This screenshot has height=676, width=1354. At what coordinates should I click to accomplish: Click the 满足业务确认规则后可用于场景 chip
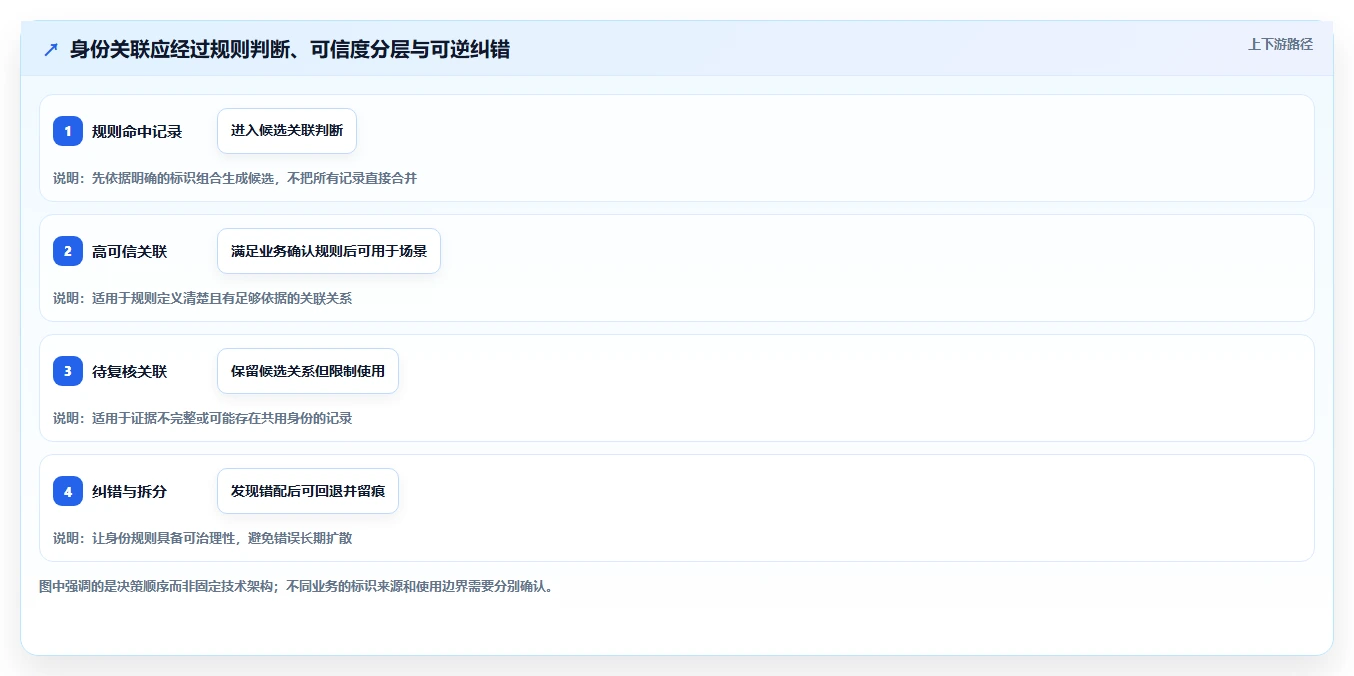(x=329, y=251)
